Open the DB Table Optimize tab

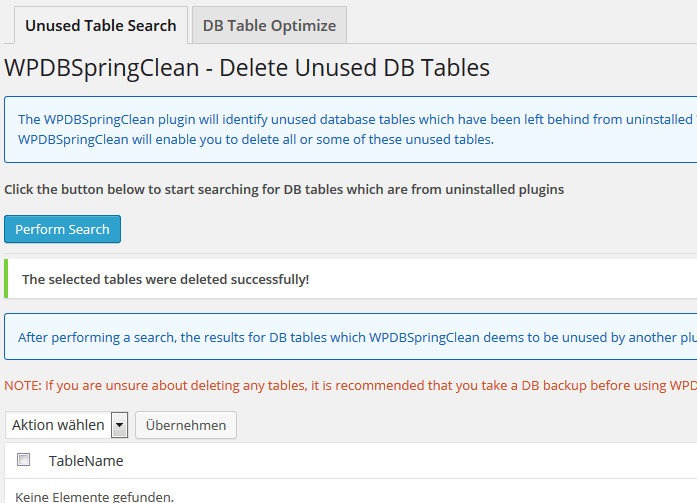click(x=269, y=25)
